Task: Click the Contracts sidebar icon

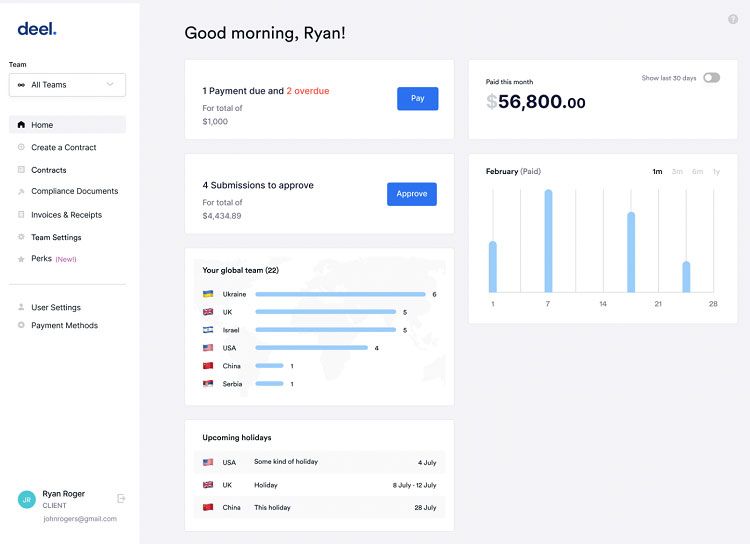Action: coord(21,169)
